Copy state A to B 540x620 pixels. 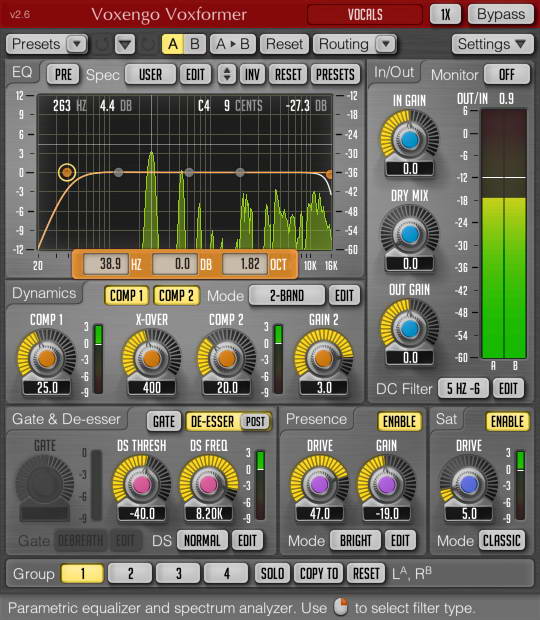coord(233,44)
